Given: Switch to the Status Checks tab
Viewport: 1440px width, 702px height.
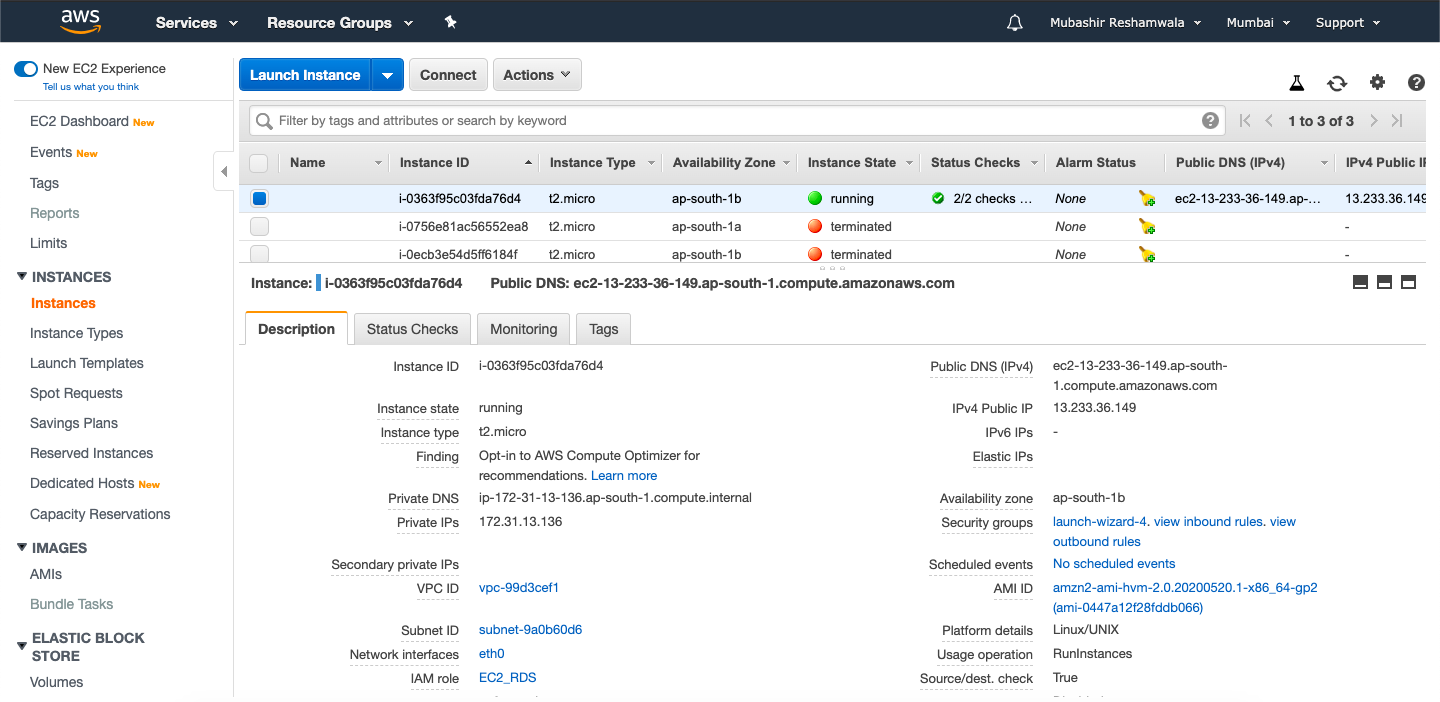Looking at the screenshot, I should [412, 329].
